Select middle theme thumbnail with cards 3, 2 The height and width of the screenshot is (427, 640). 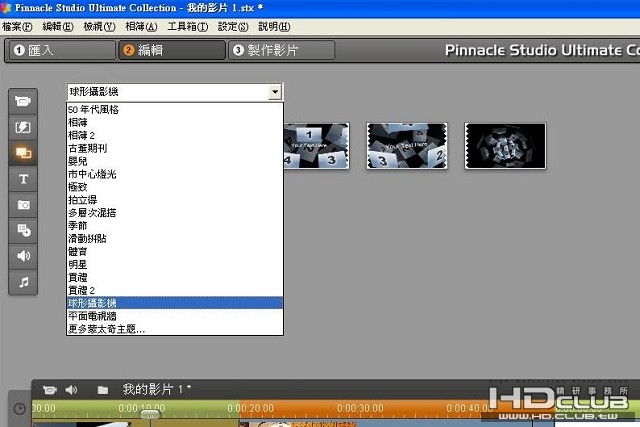point(407,146)
